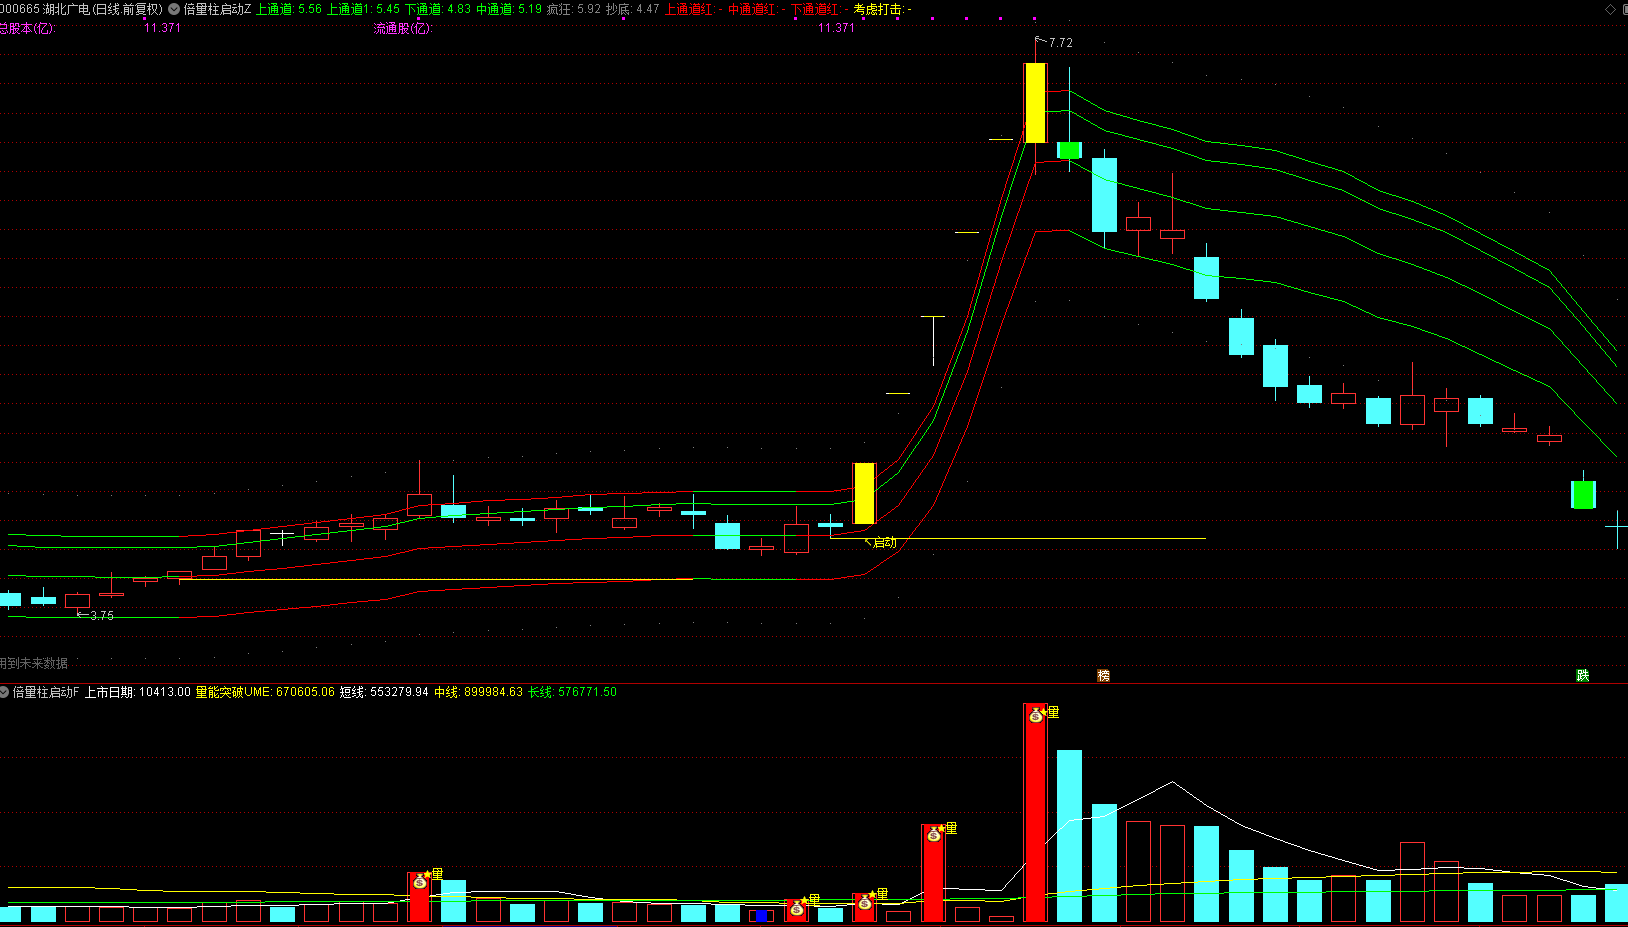Click the small blue volume bar

(762, 916)
